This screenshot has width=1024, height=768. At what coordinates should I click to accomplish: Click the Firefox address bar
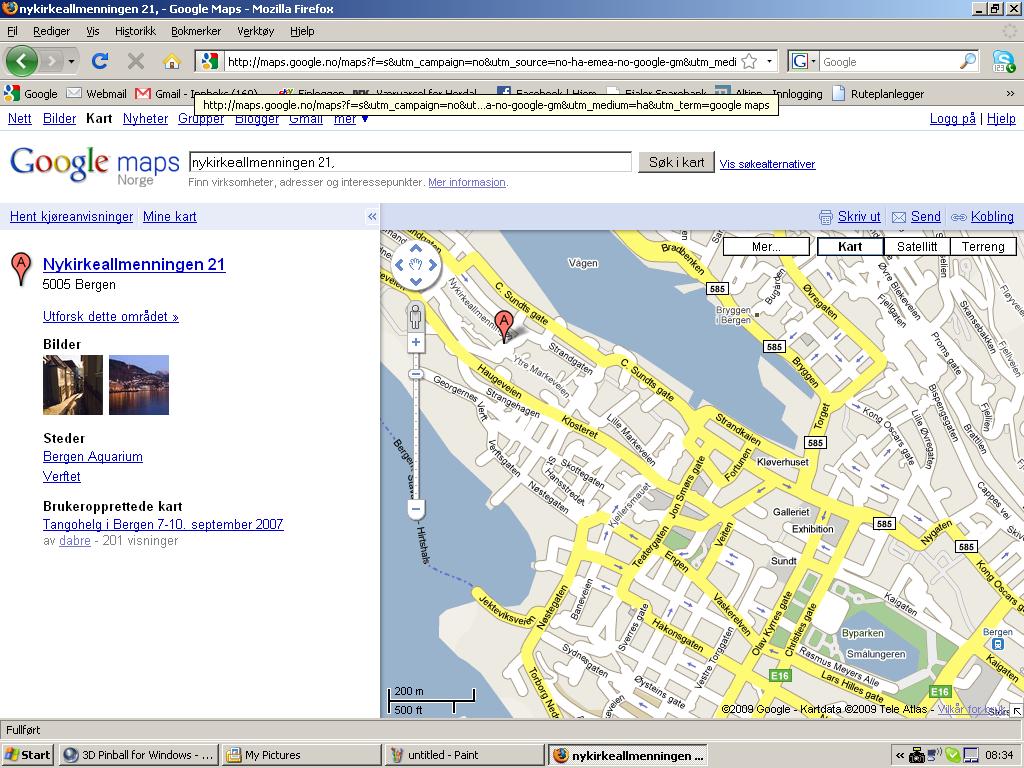point(481,61)
